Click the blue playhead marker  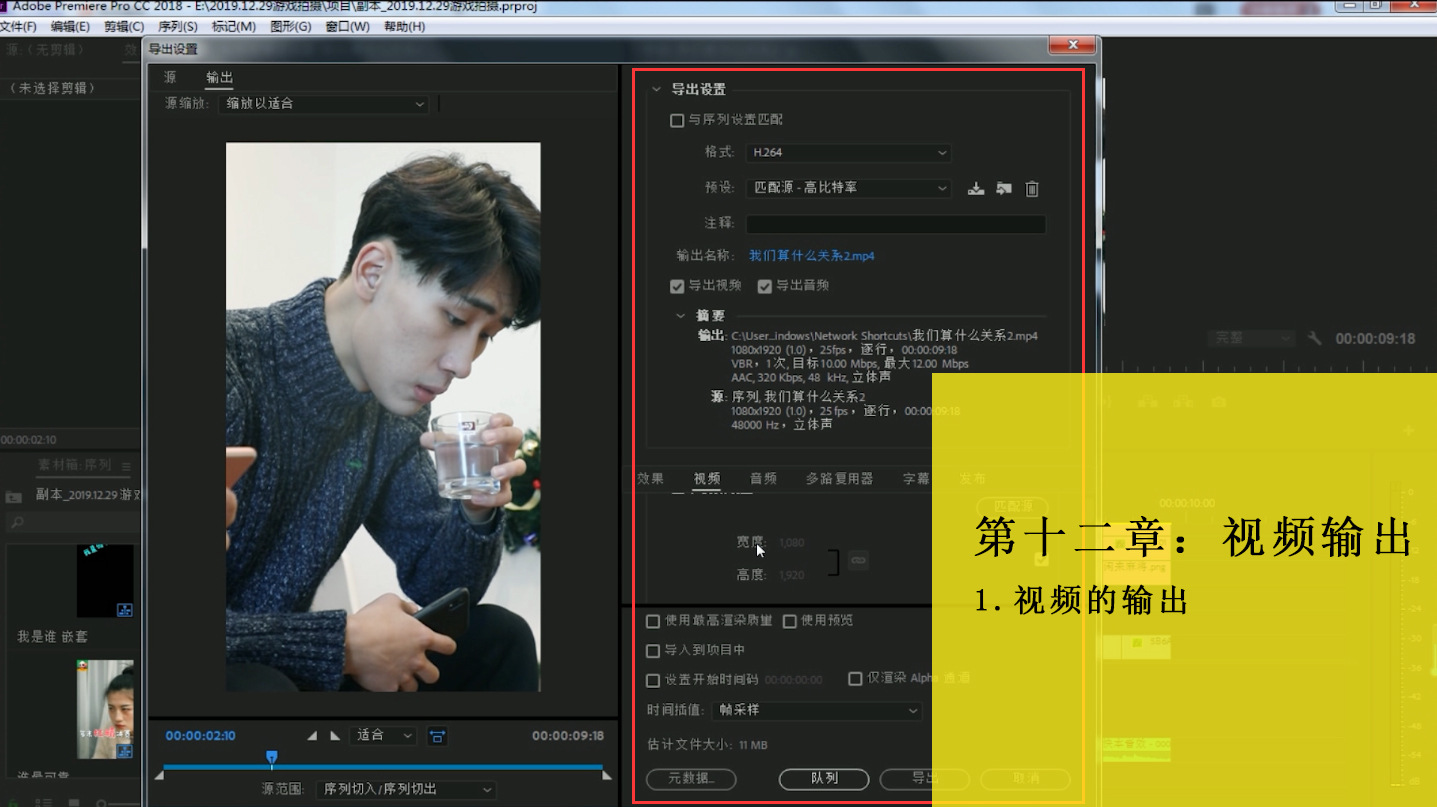pos(271,758)
